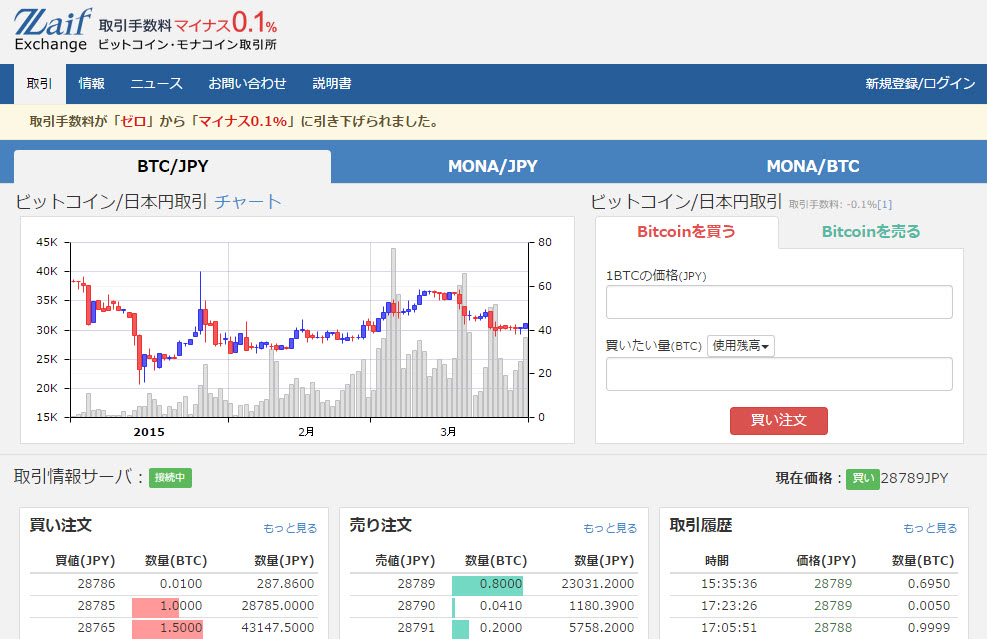The image size is (987, 639).
Task: Click the 売値(JPY) column header
Action: [405, 560]
